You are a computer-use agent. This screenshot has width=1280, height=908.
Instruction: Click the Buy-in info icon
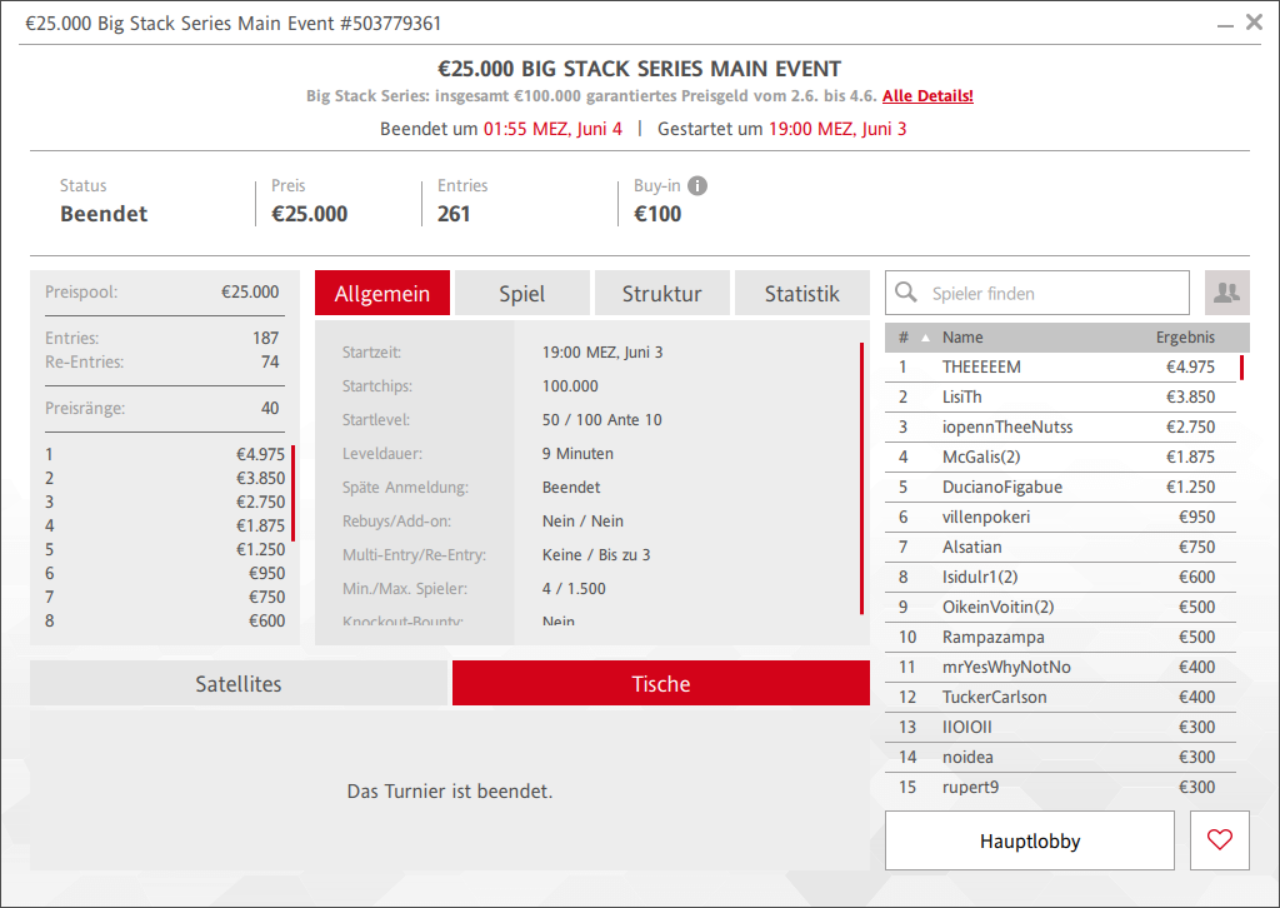[698, 186]
